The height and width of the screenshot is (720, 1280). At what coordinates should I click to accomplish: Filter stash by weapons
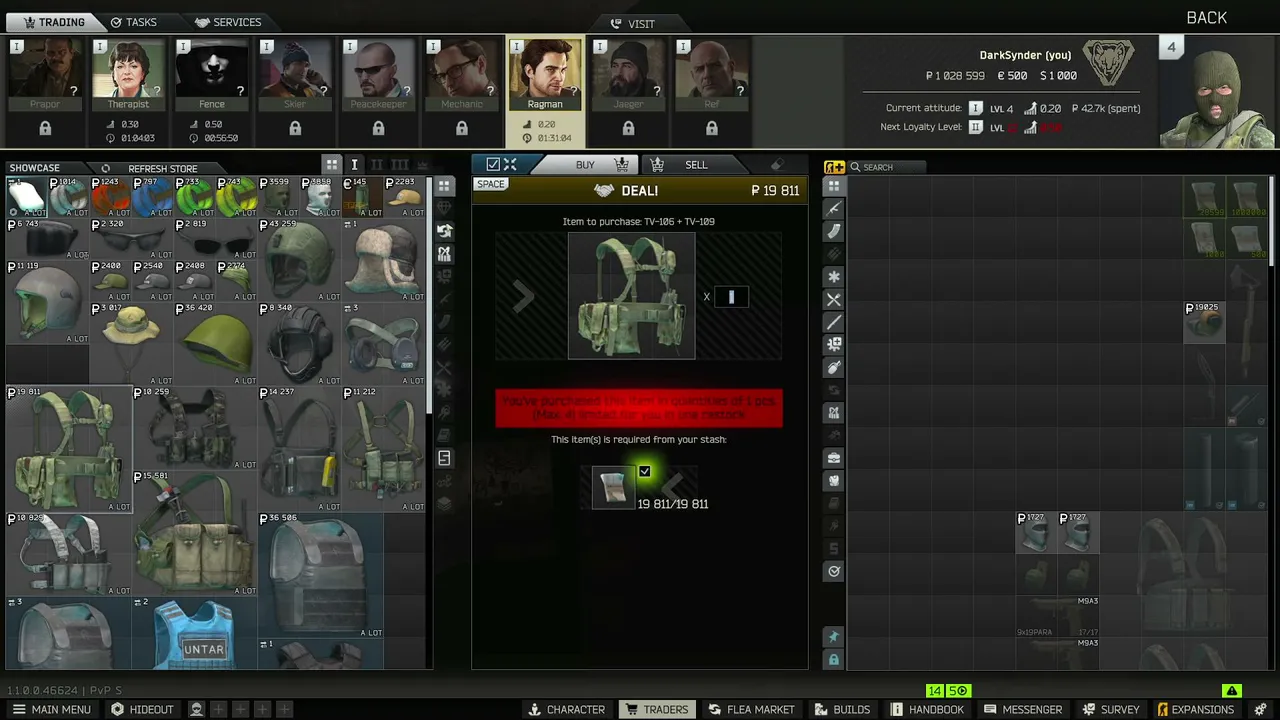coord(834,209)
